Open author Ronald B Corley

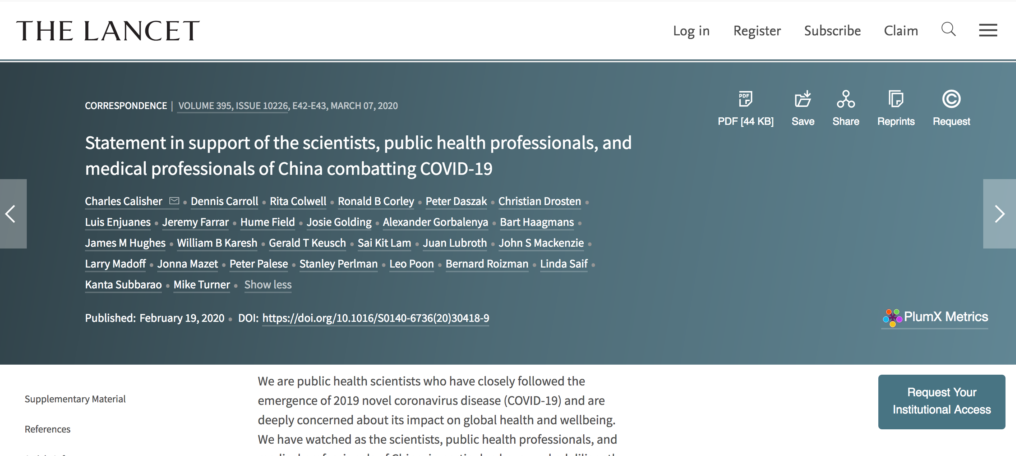pyautogui.click(x=376, y=201)
